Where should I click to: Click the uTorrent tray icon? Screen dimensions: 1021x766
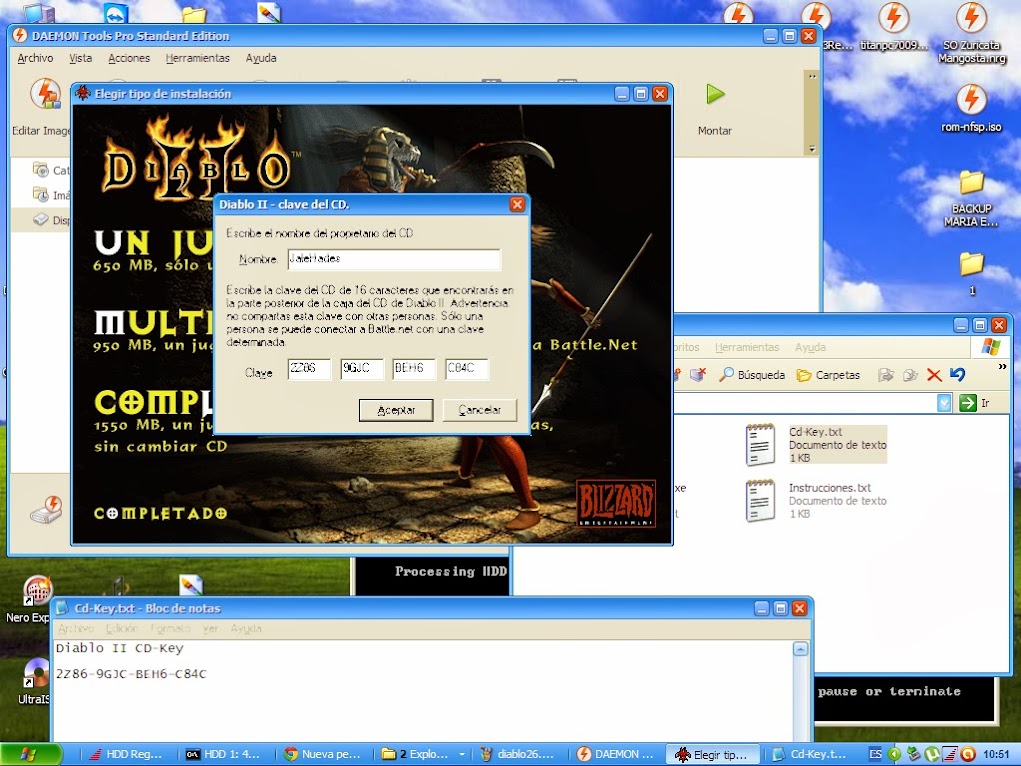(x=932, y=754)
